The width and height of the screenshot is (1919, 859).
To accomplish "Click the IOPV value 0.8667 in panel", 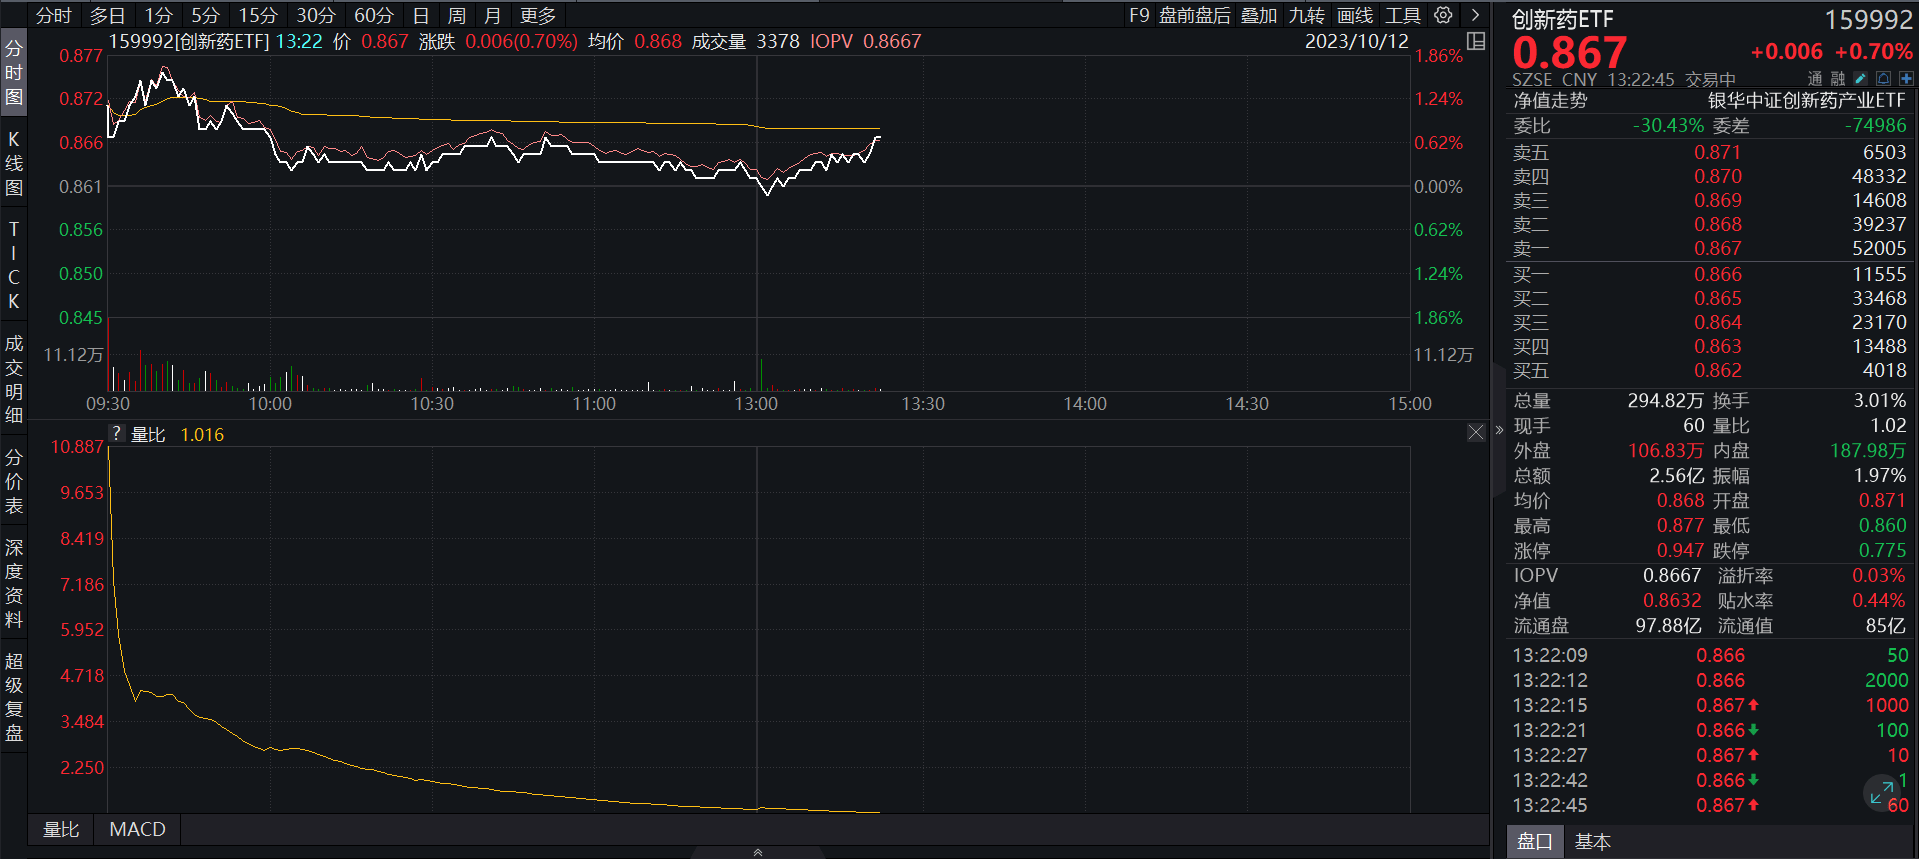I will tap(1672, 575).
